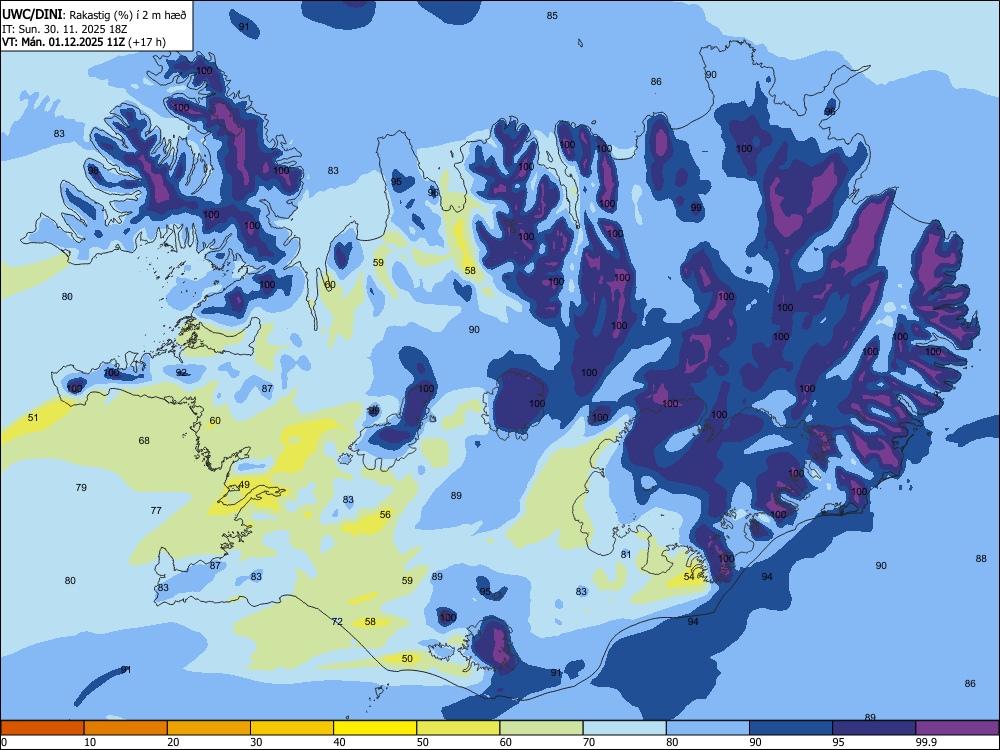Click the humidity value '85' on the map
The width and height of the screenshot is (1000, 750).
click(x=552, y=15)
